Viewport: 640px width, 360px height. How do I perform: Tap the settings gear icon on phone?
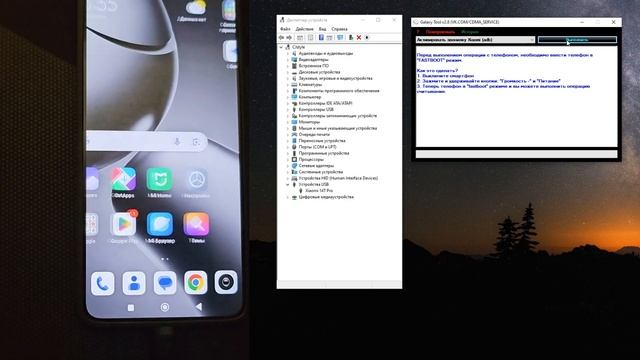click(196, 180)
